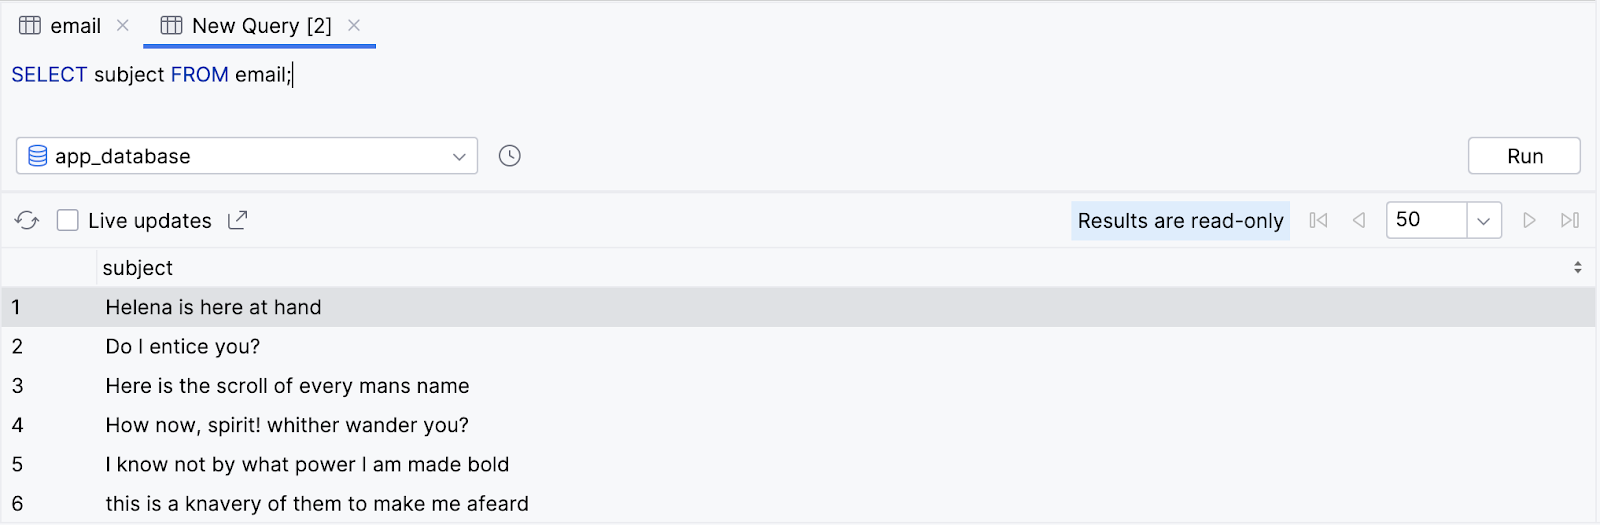The height and width of the screenshot is (525, 1600).
Task: Sort results by the subject column
Action: click(1577, 268)
